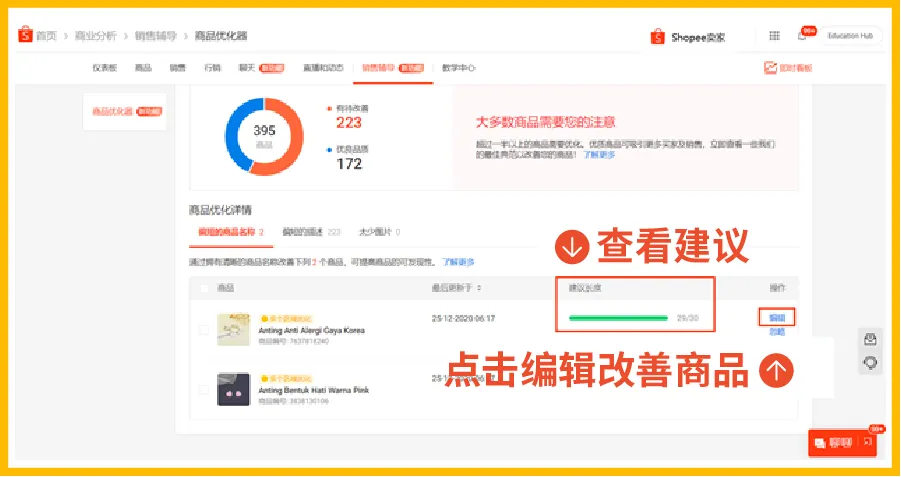The width and height of the screenshot is (901, 477).
Task: Tick checkbox for Anting Bentuk Hati Warna Pink
Action: pos(204,390)
